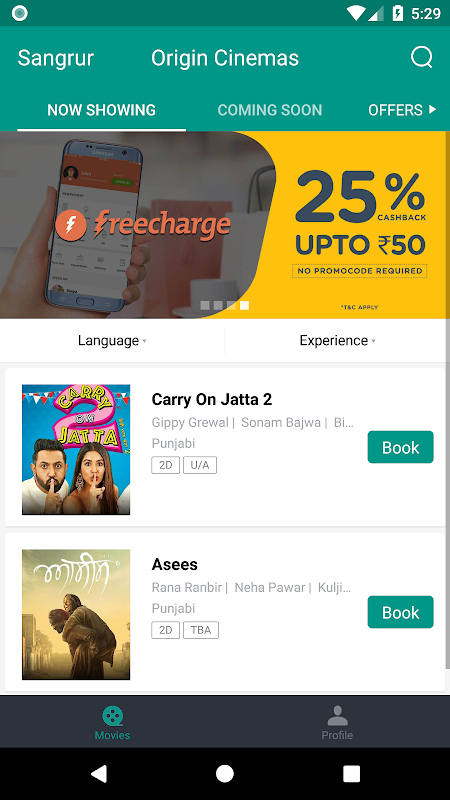Open the Asees movie poster
The width and height of the screenshot is (450, 800).
coord(76,614)
